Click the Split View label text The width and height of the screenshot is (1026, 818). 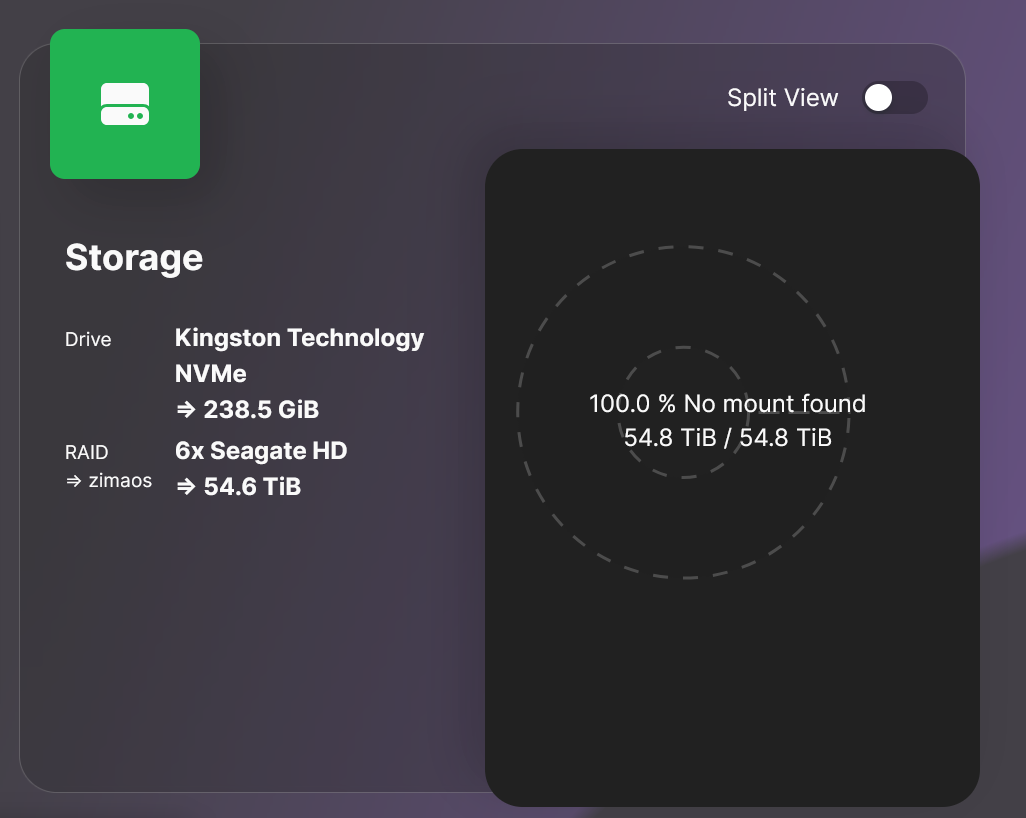[782, 98]
